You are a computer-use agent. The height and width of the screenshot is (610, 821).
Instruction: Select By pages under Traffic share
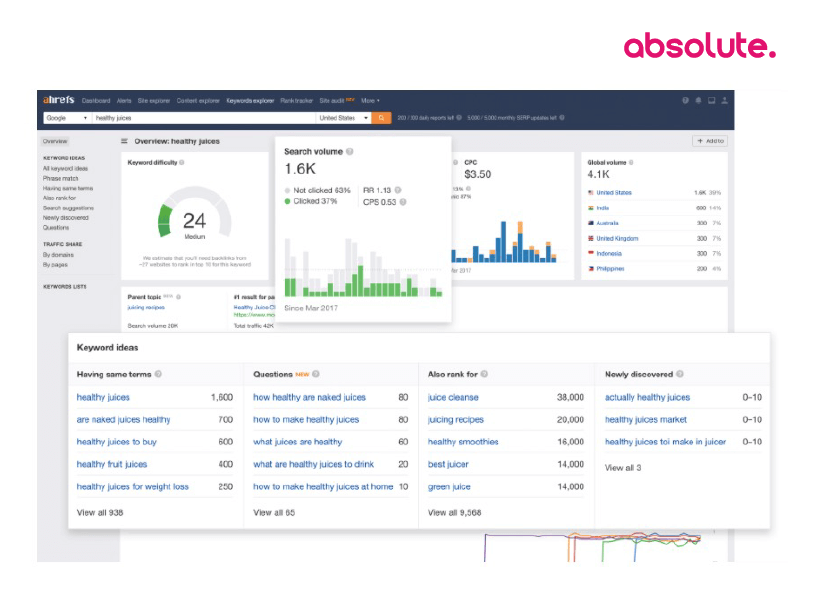pyautogui.click(x=56, y=265)
